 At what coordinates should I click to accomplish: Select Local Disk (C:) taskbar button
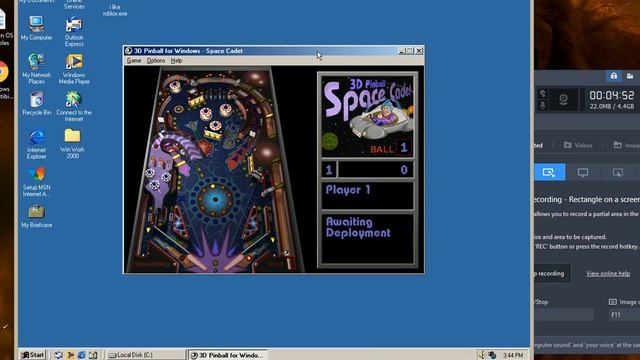(x=146, y=355)
